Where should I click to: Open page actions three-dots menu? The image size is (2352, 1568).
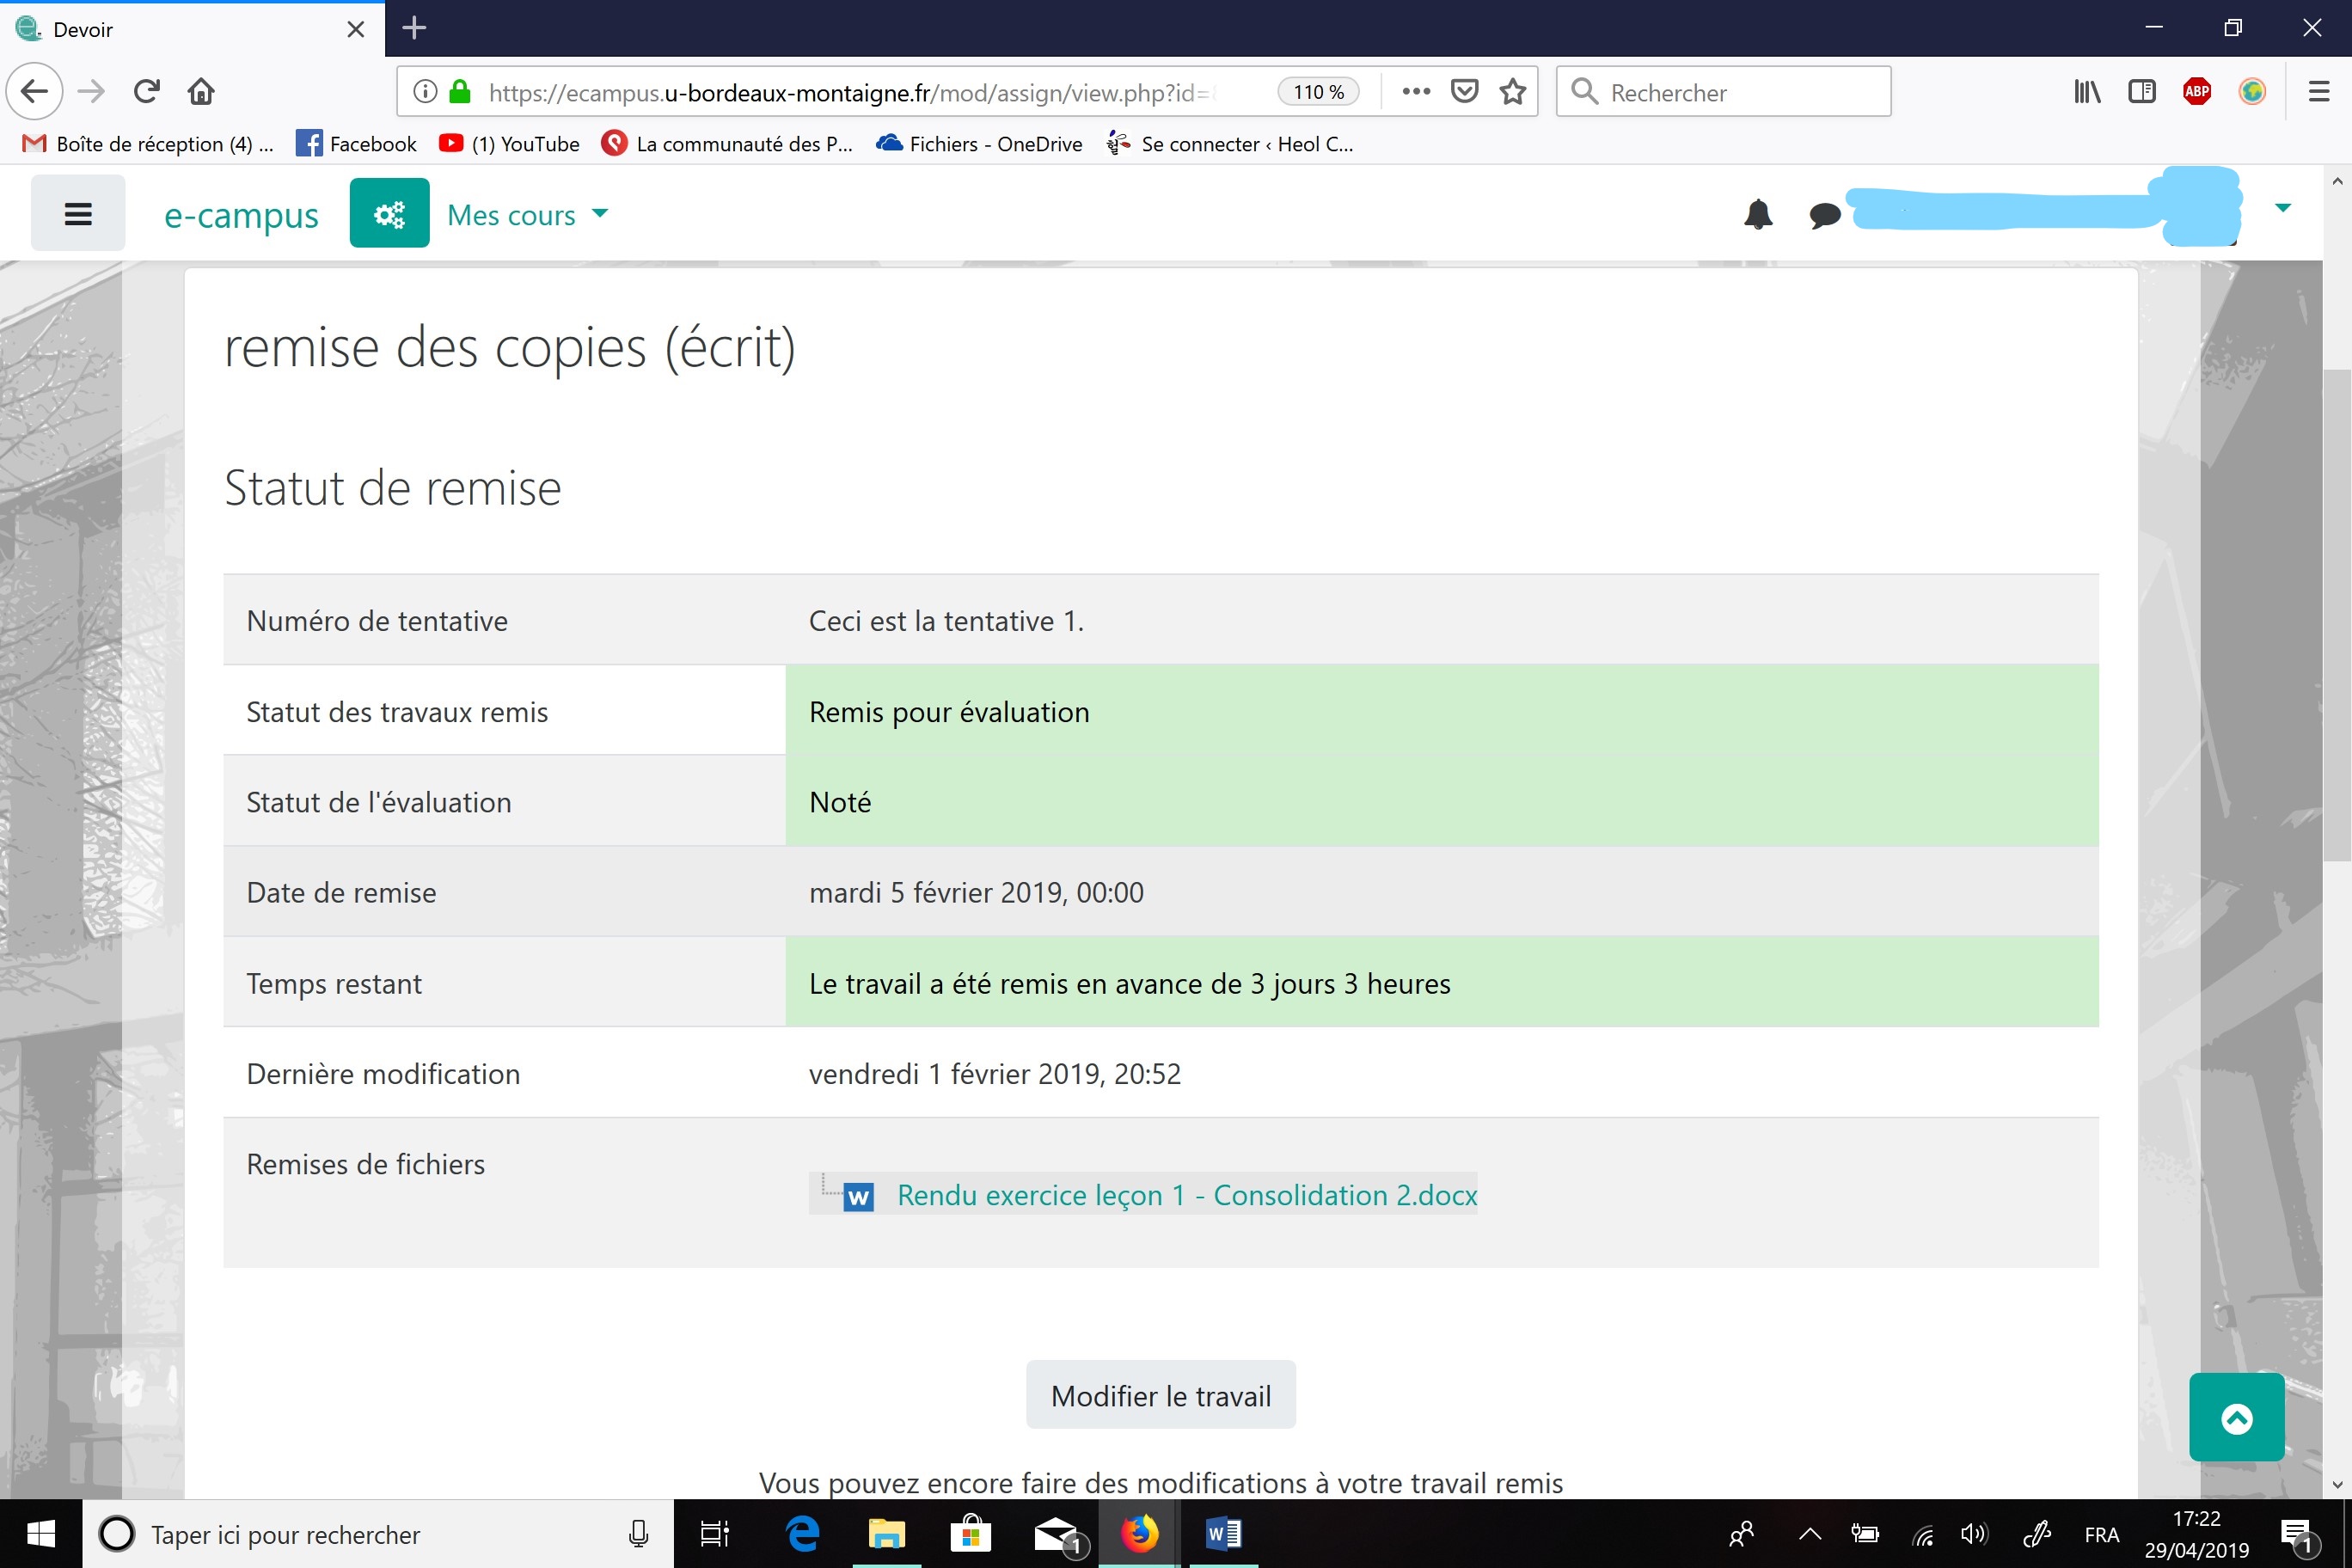[x=1416, y=92]
